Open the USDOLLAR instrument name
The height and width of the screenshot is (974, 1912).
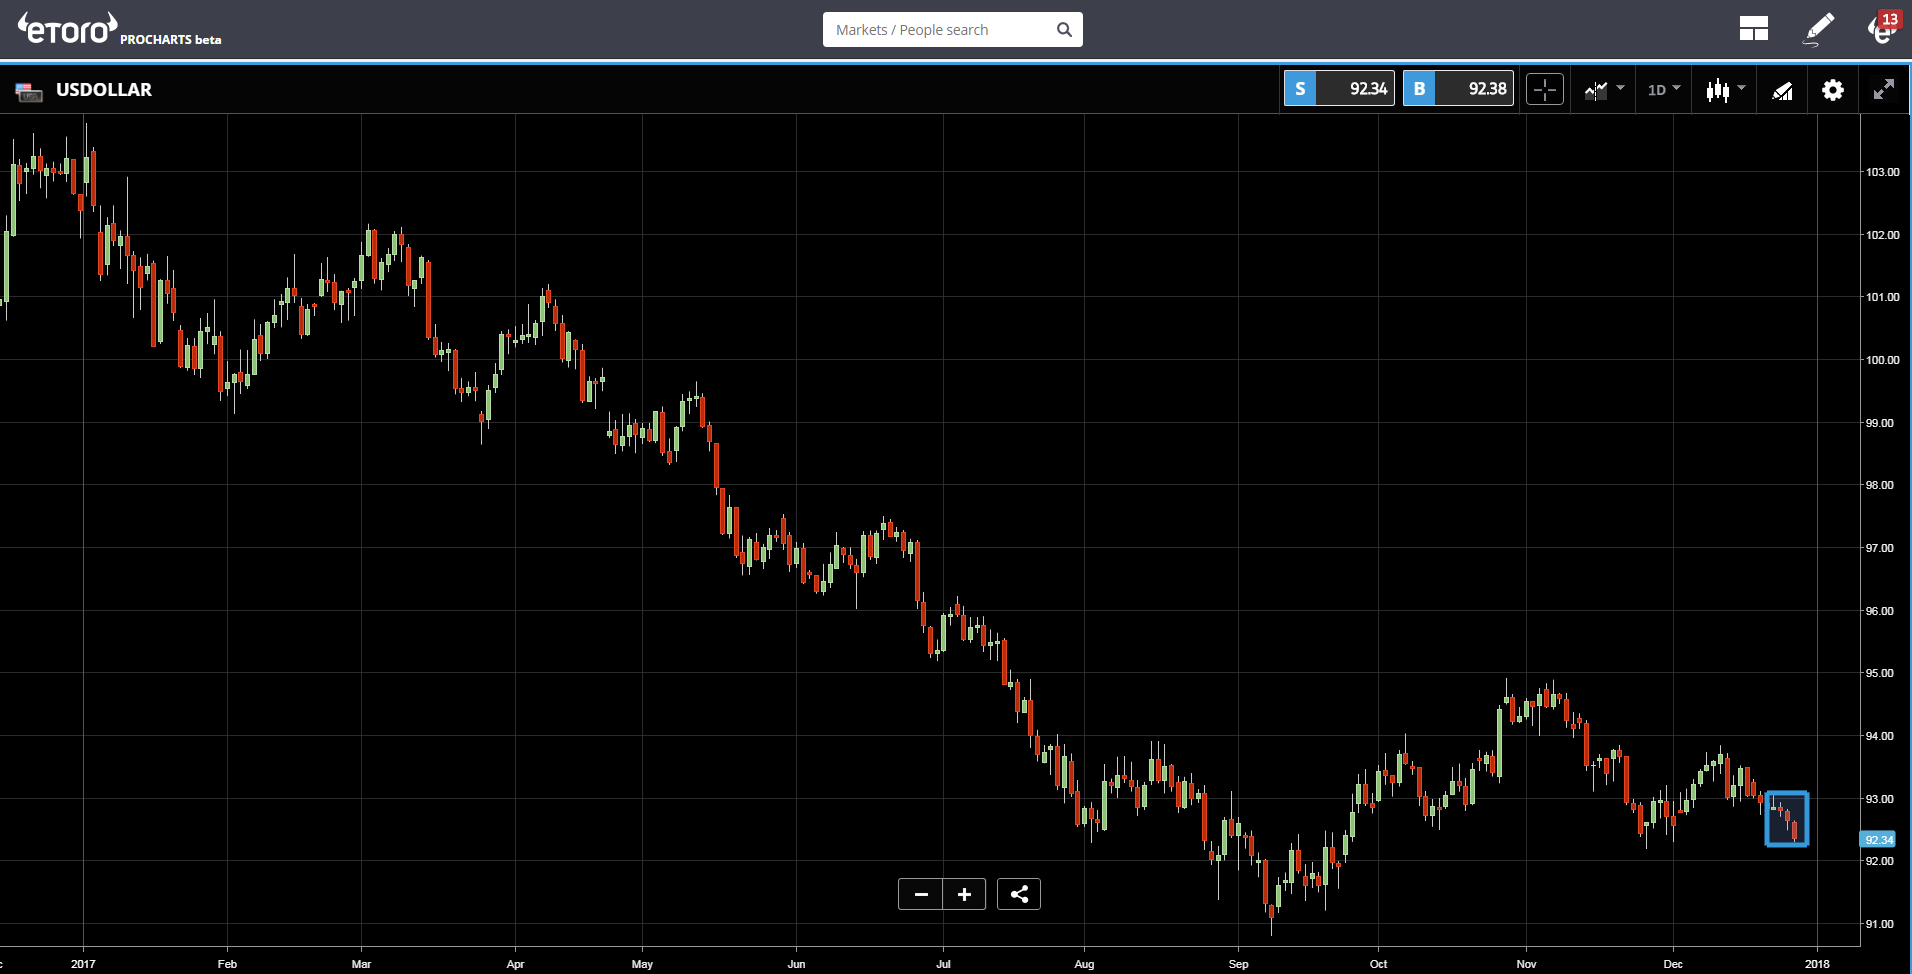click(x=104, y=90)
